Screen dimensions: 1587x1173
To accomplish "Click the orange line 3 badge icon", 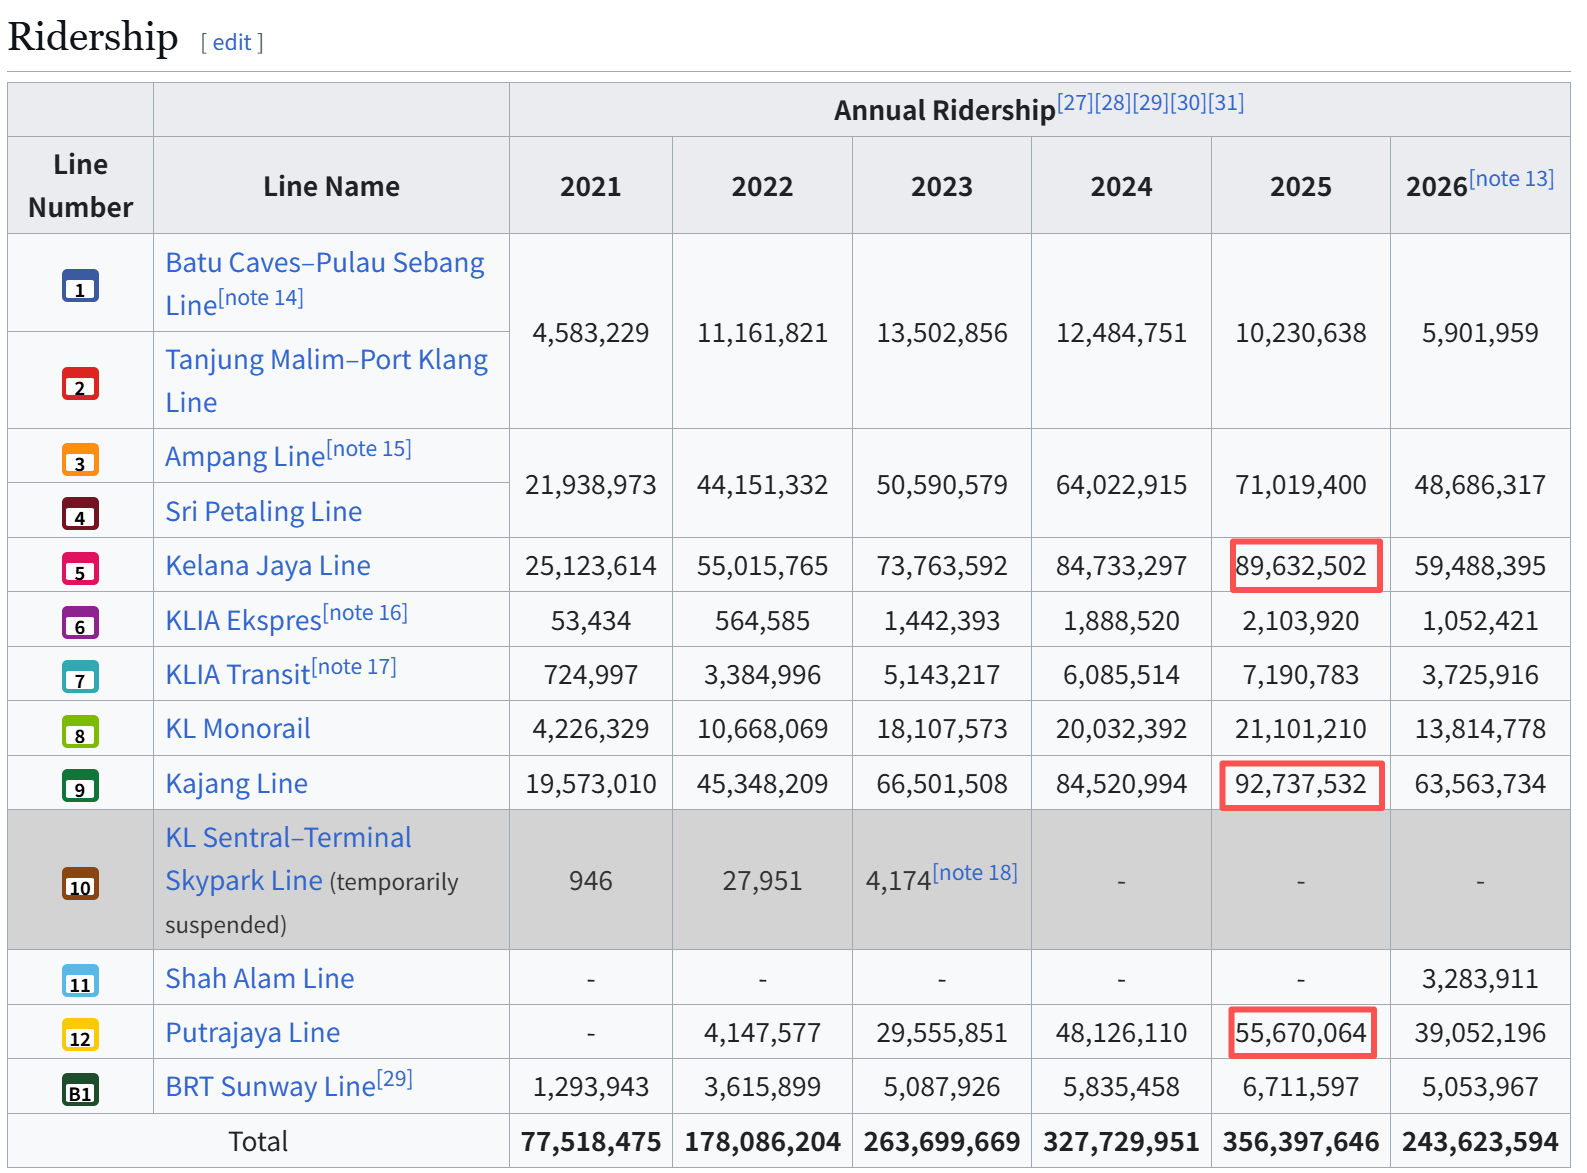I will 80,459.
